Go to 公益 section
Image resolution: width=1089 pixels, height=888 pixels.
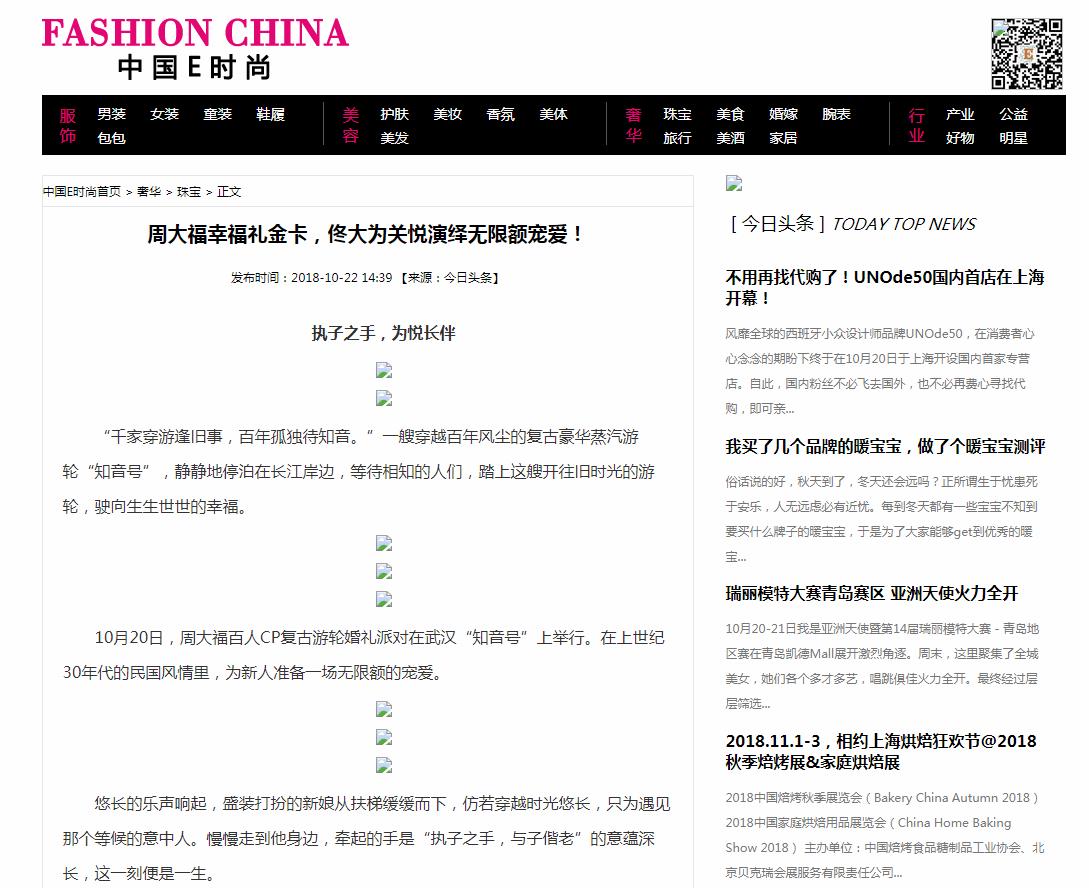(1013, 114)
